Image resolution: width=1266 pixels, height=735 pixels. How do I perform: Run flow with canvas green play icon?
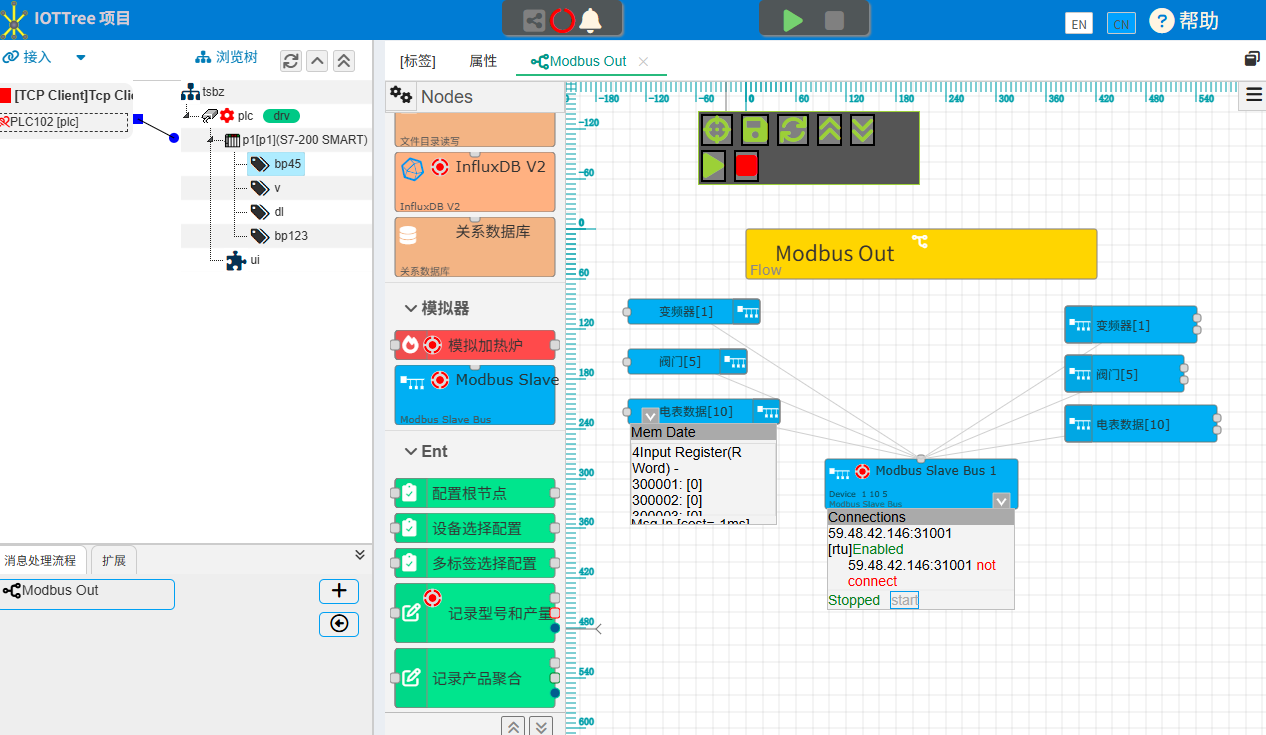click(713, 165)
